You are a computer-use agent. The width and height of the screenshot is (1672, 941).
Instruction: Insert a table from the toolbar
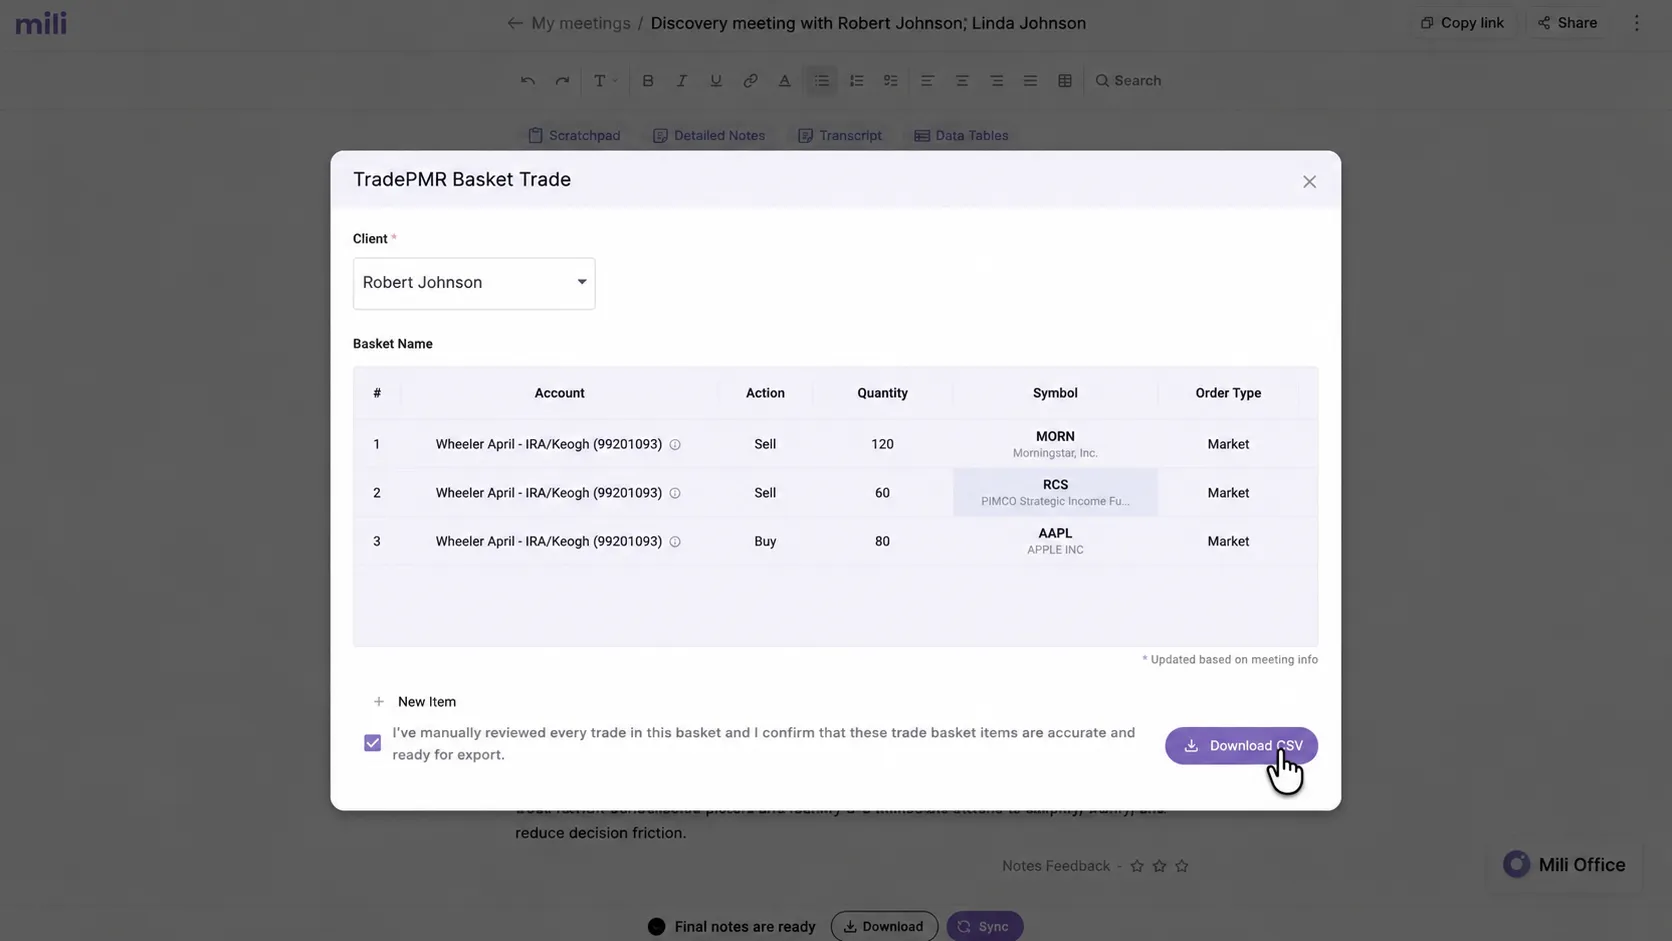1065,81
